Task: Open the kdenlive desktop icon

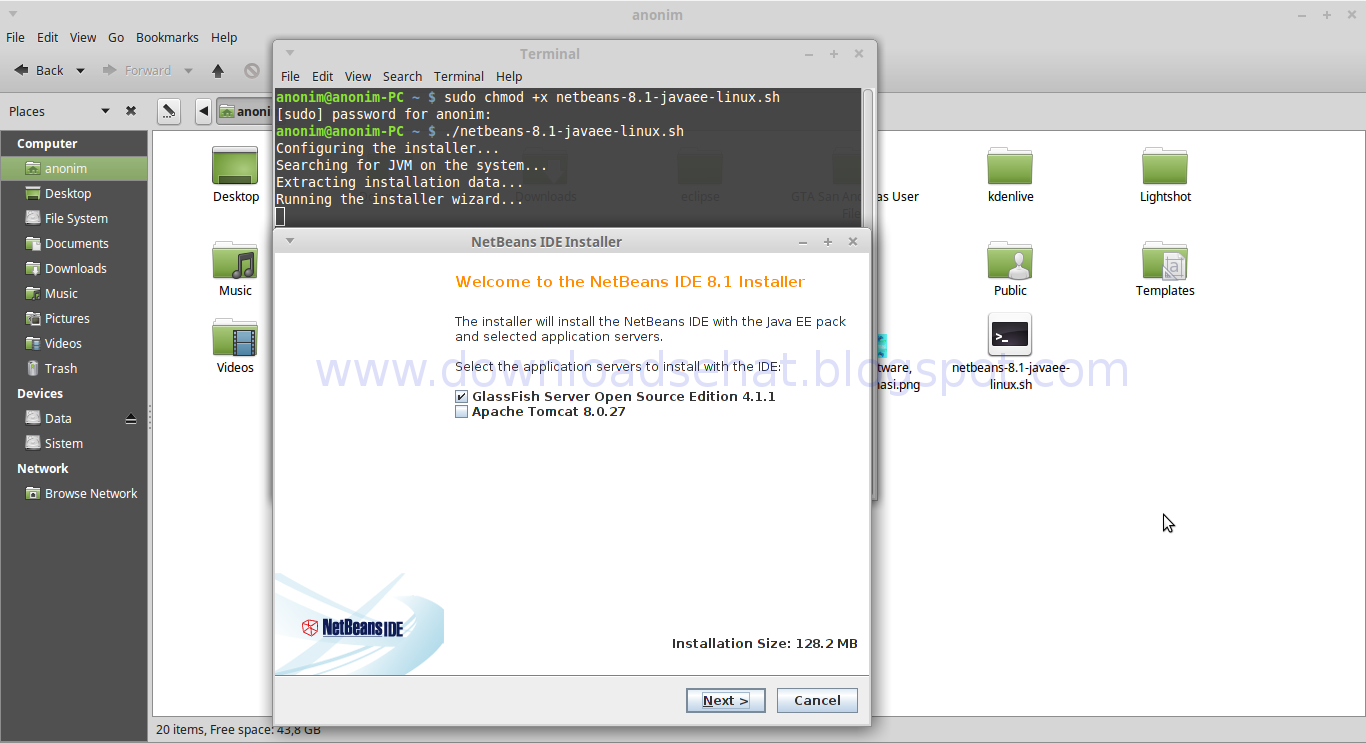Action: pyautogui.click(x=1010, y=170)
